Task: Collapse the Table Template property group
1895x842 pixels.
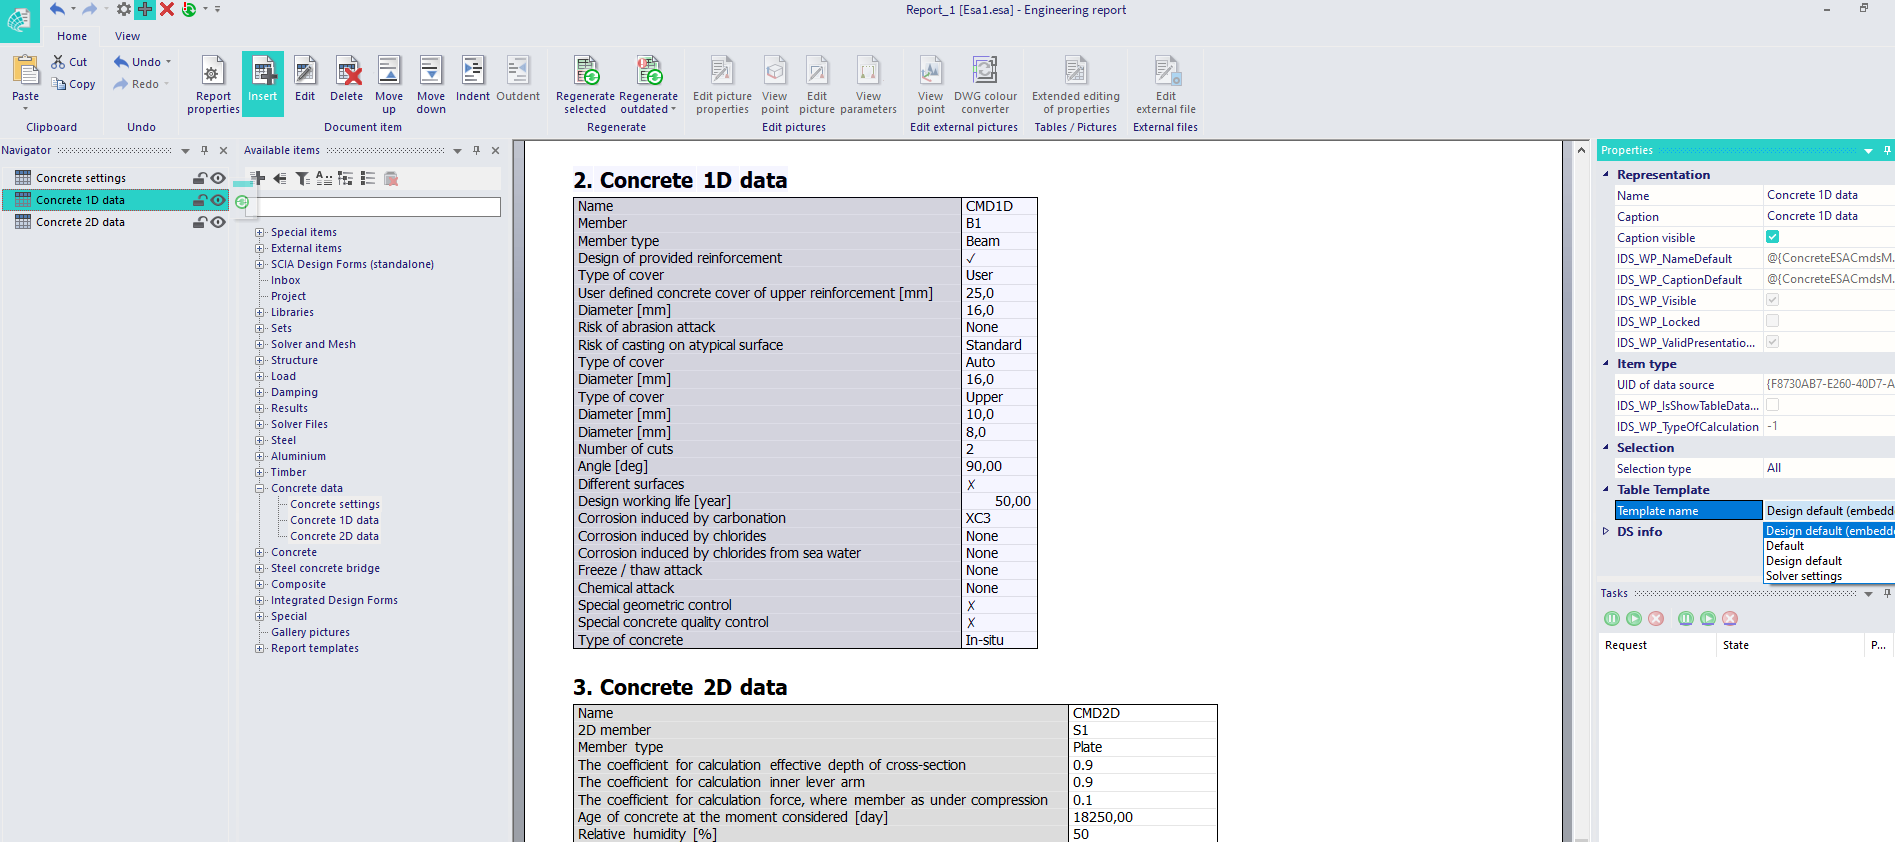Action: pos(1606,489)
